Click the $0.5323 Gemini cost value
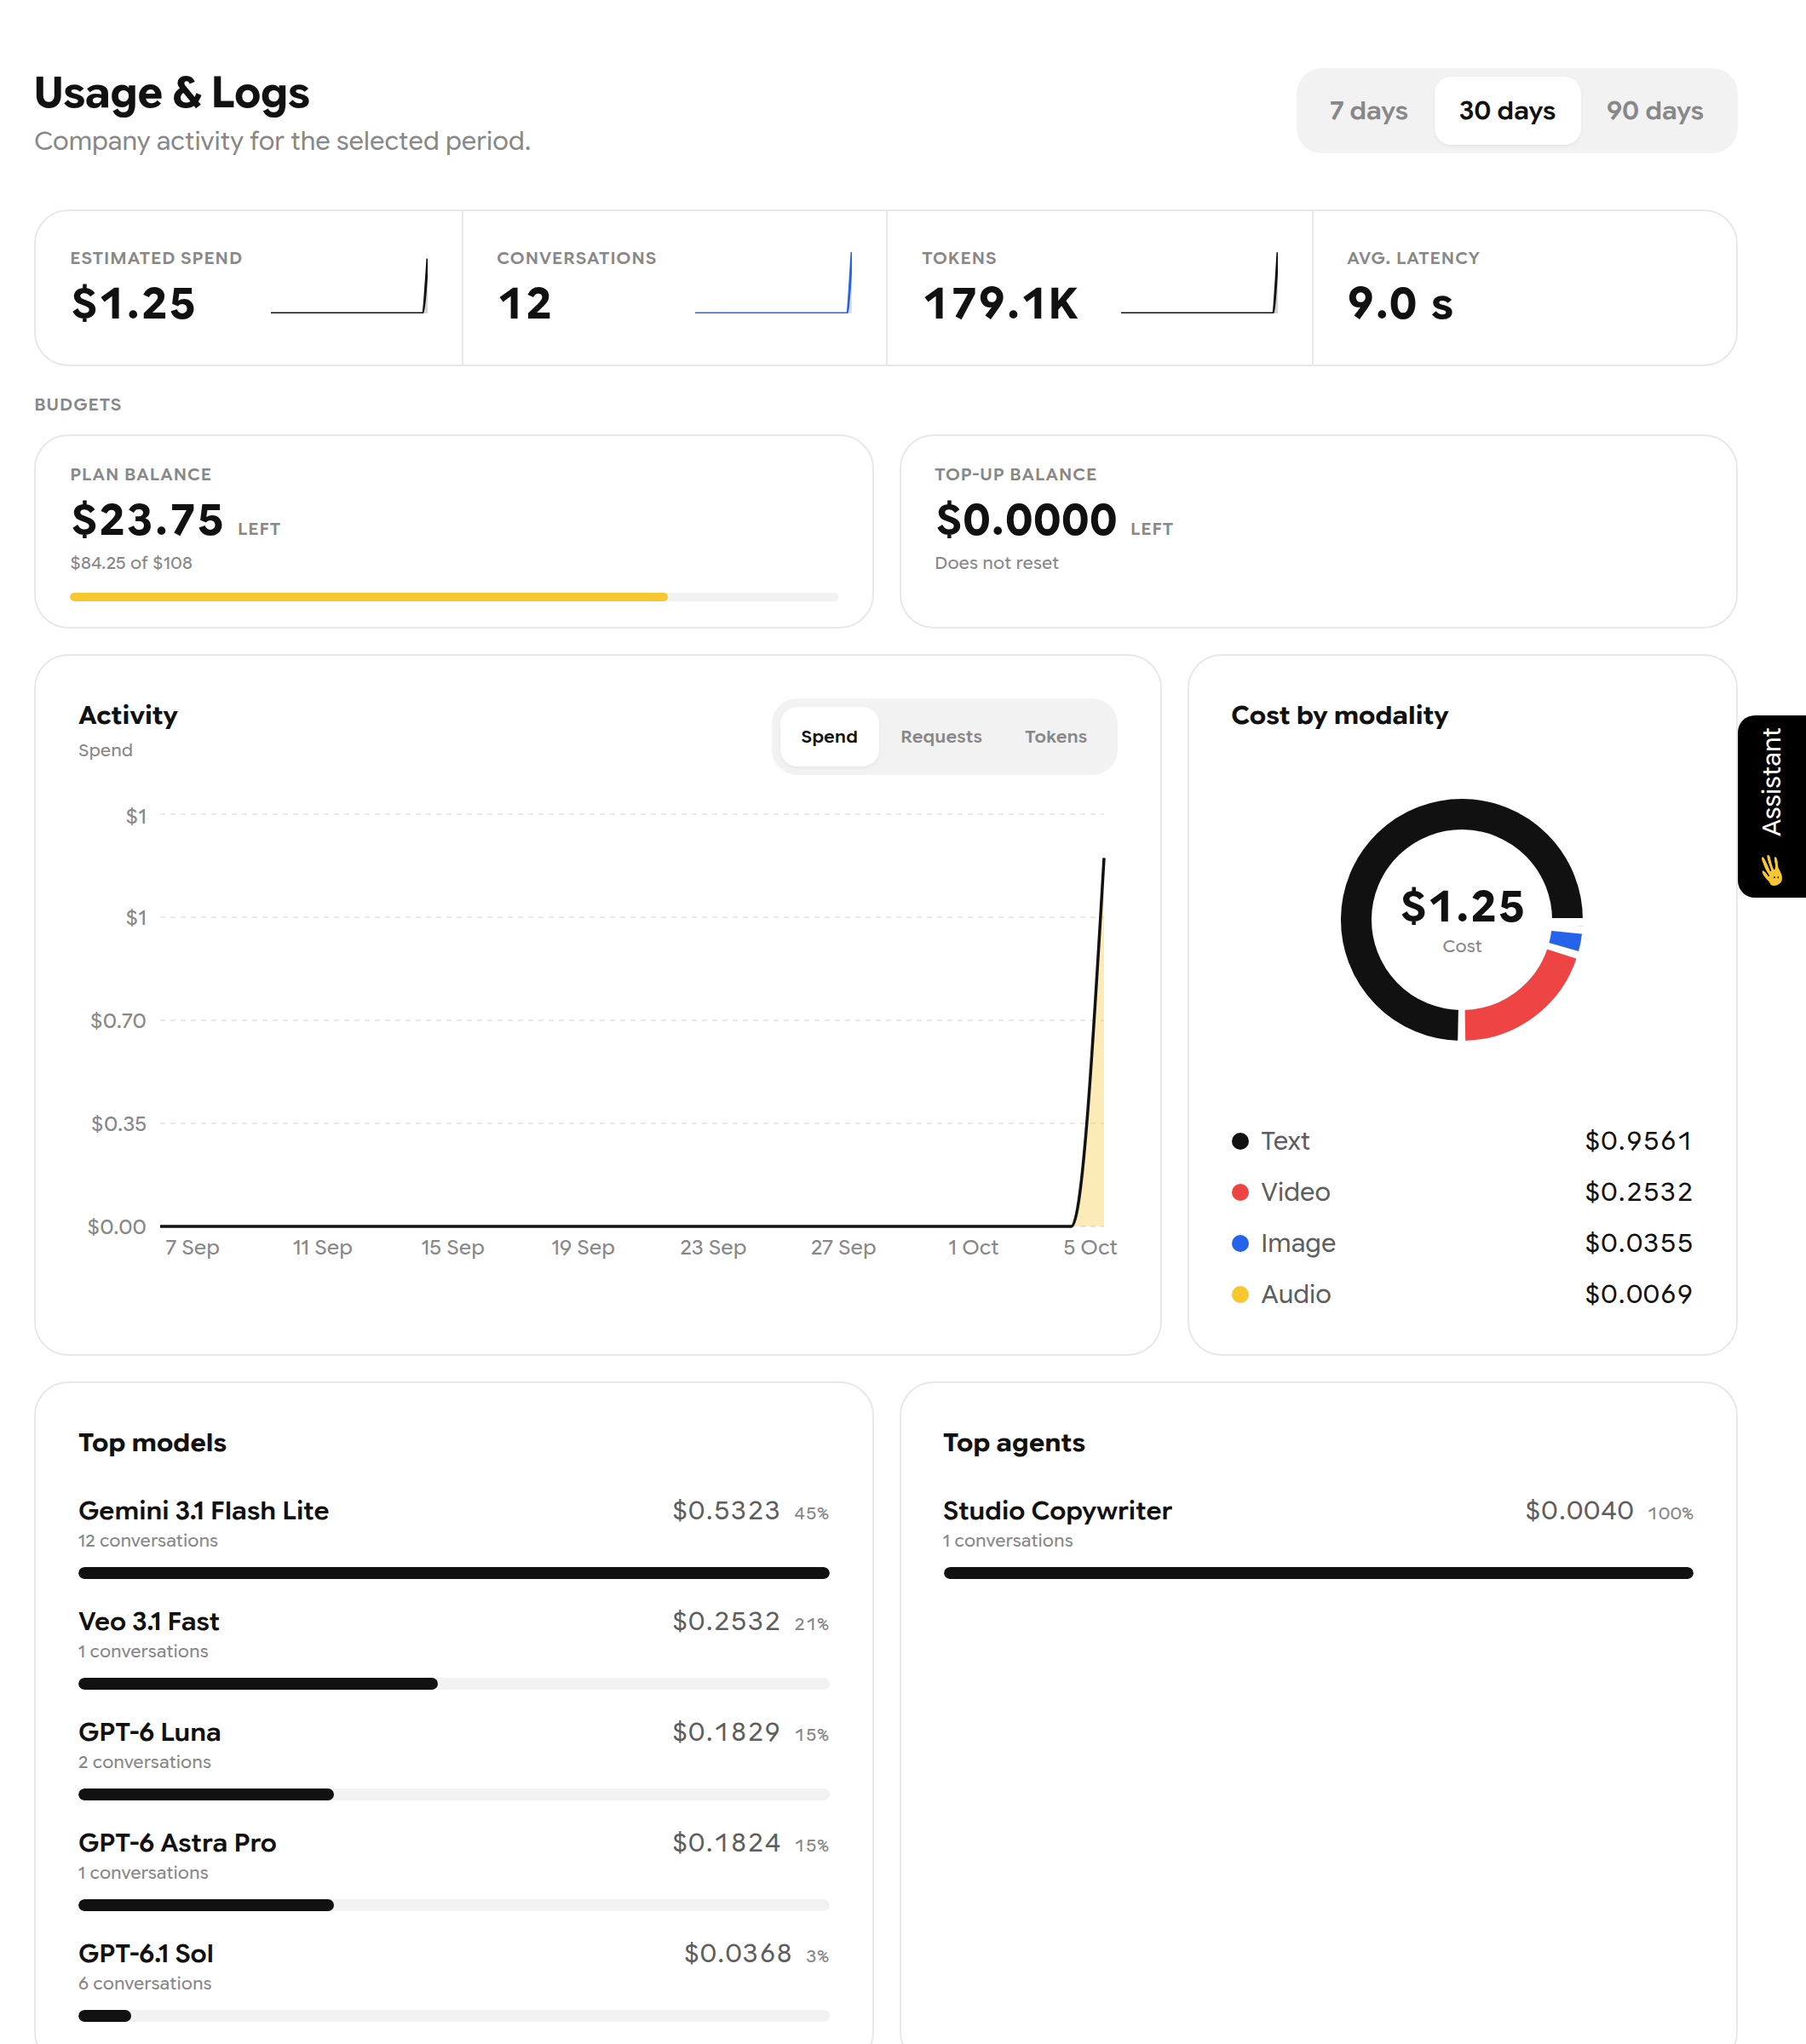Screen dimensions: 1806x2044 (x=725, y=1510)
